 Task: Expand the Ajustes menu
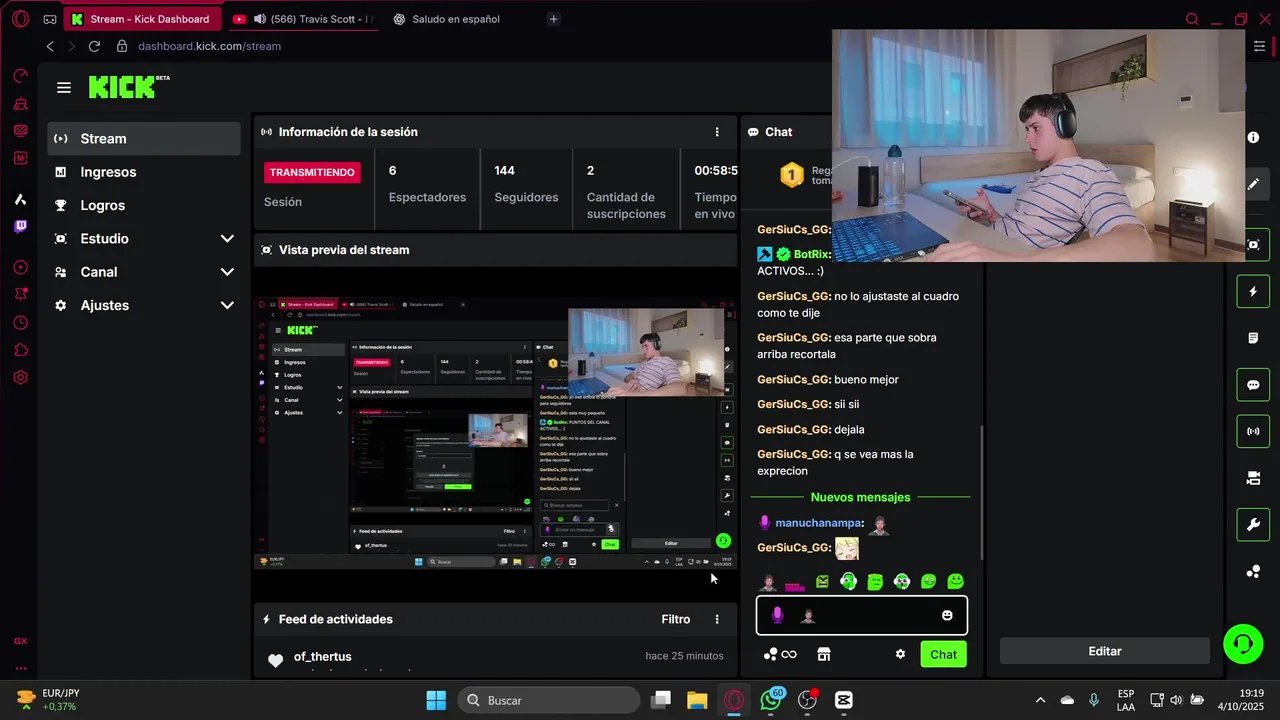coord(144,305)
